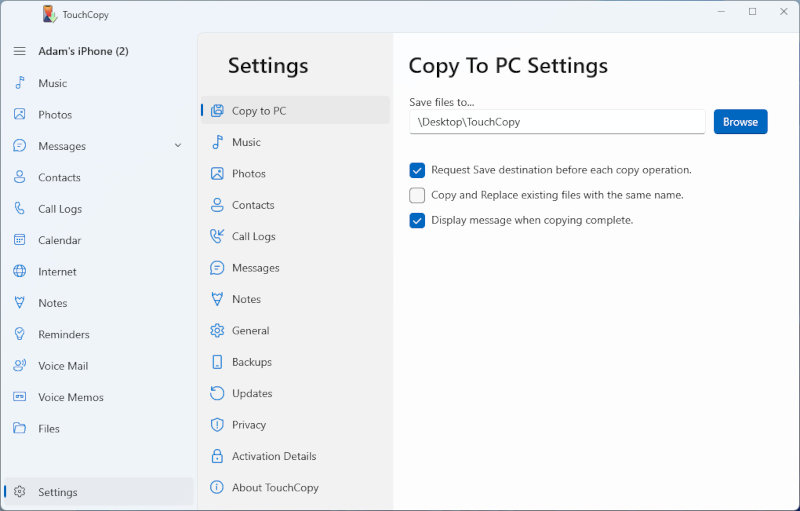Click Adam's iPhone (2) device name
Viewport: 800px width, 511px height.
click(x=83, y=51)
